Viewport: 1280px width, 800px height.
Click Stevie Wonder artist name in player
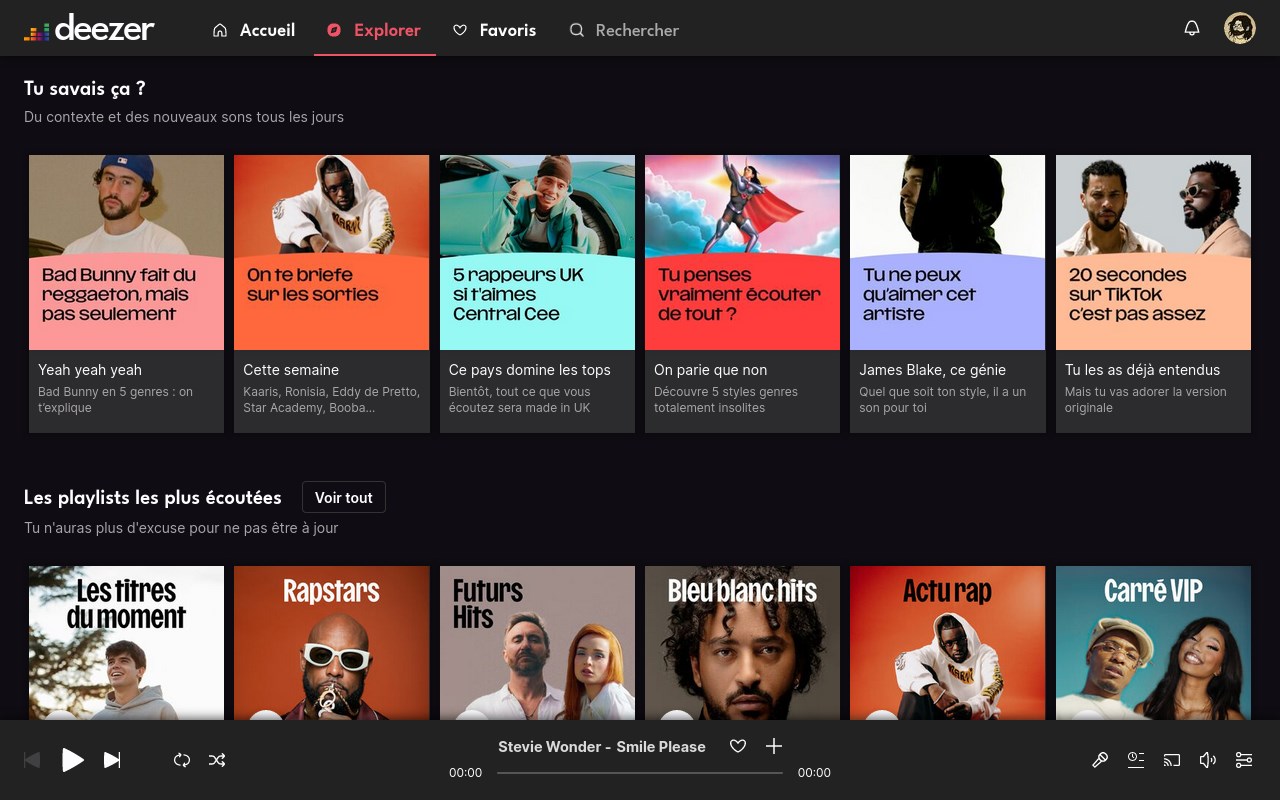[549, 747]
